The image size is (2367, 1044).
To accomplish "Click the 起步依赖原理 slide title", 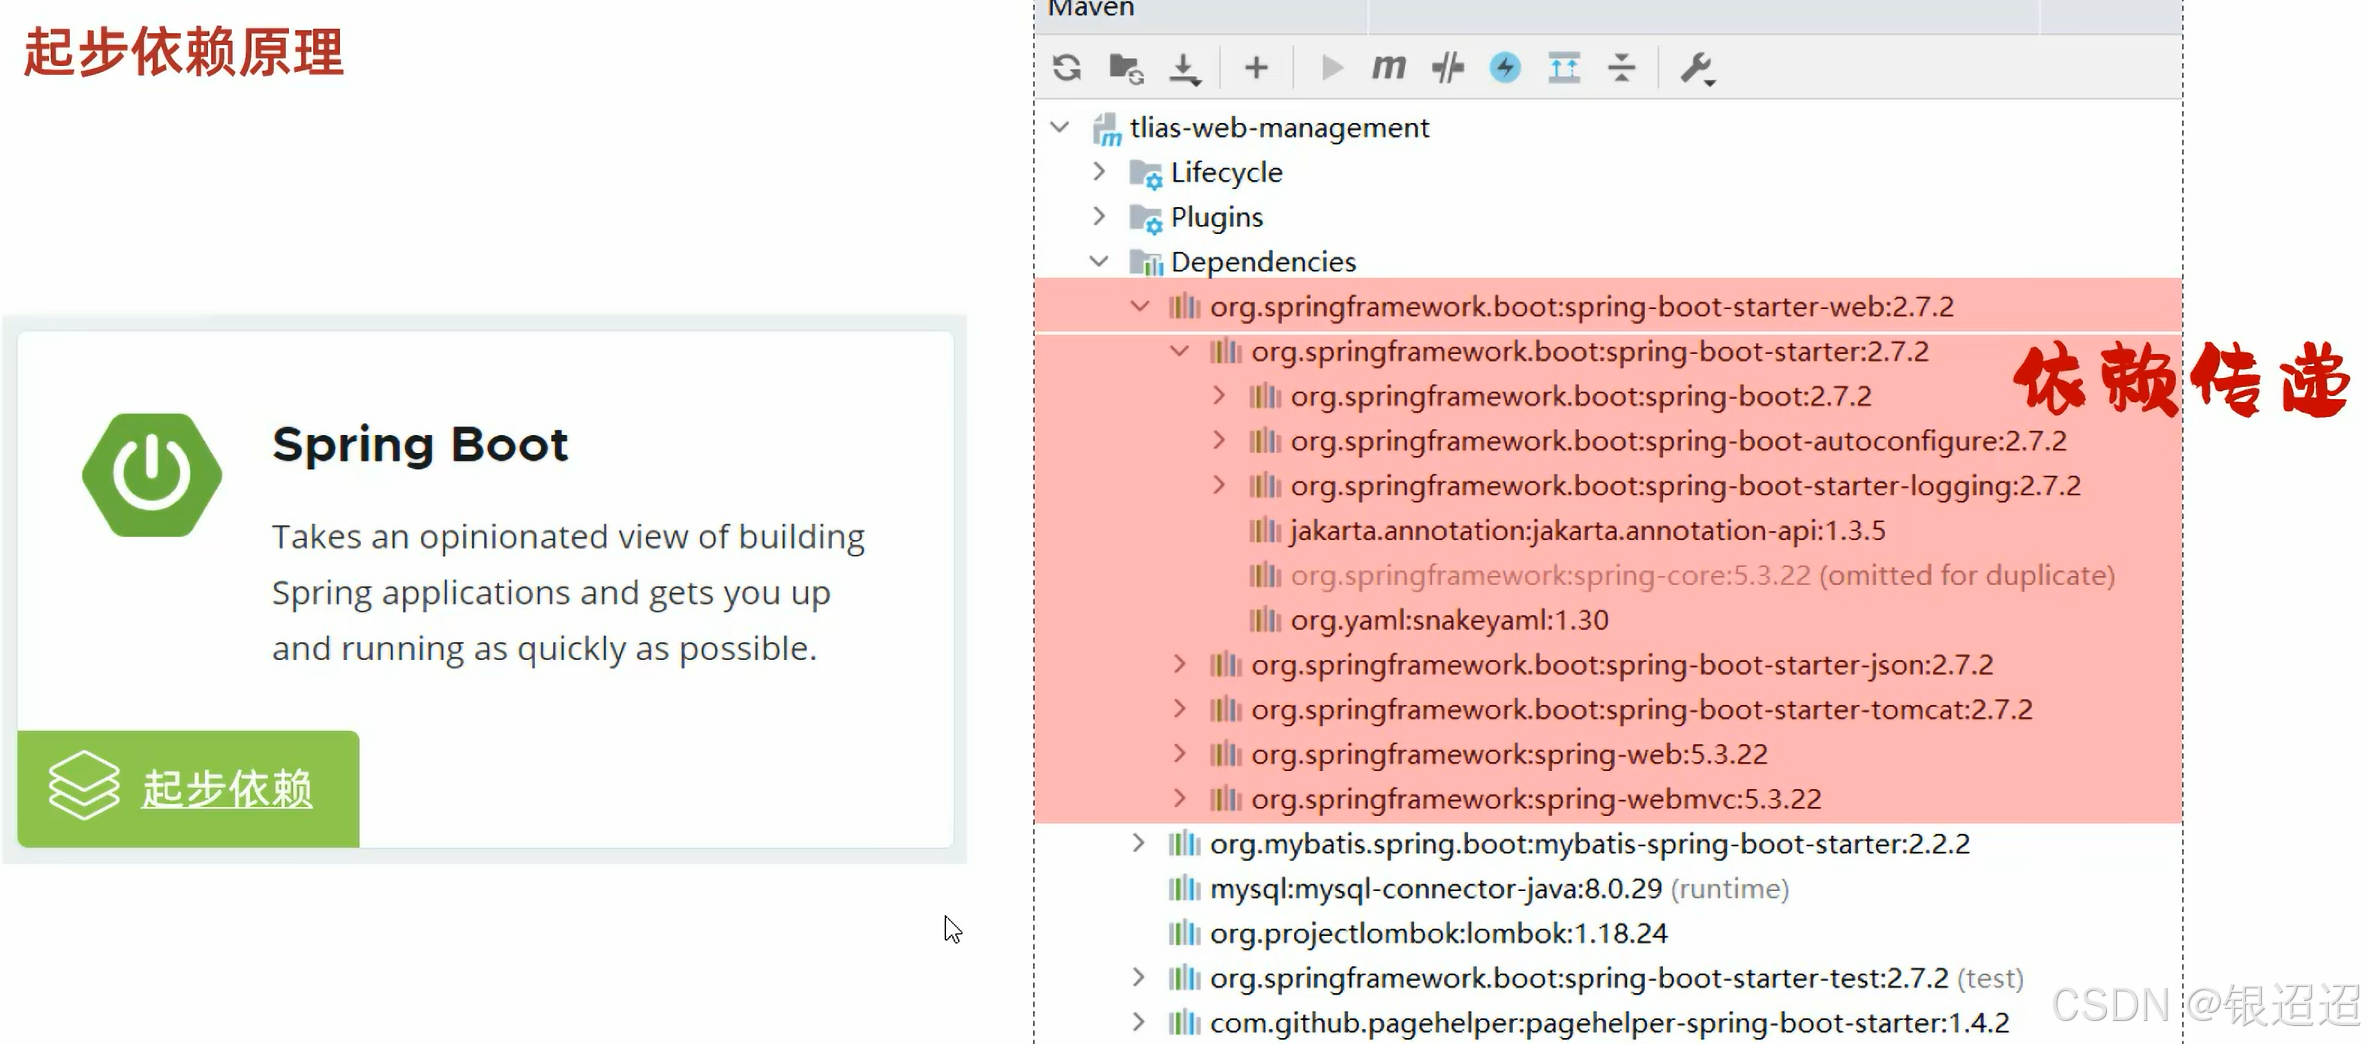I will tap(184, 52).
